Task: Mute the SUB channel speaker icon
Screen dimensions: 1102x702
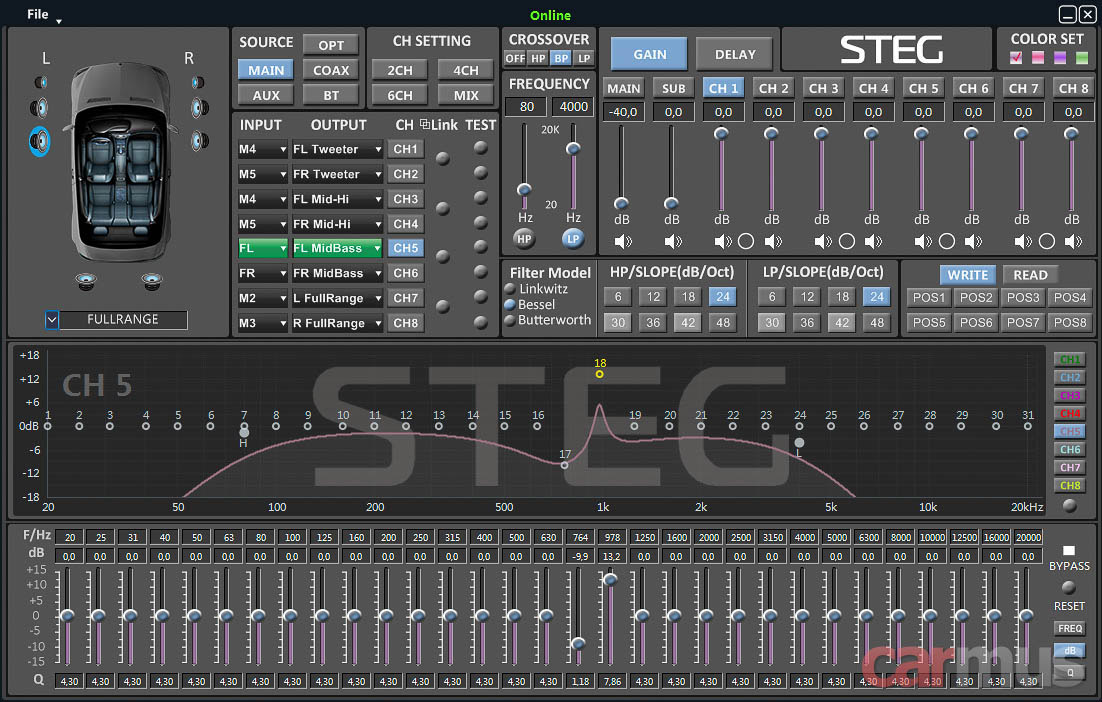Action: pos(673,242)
